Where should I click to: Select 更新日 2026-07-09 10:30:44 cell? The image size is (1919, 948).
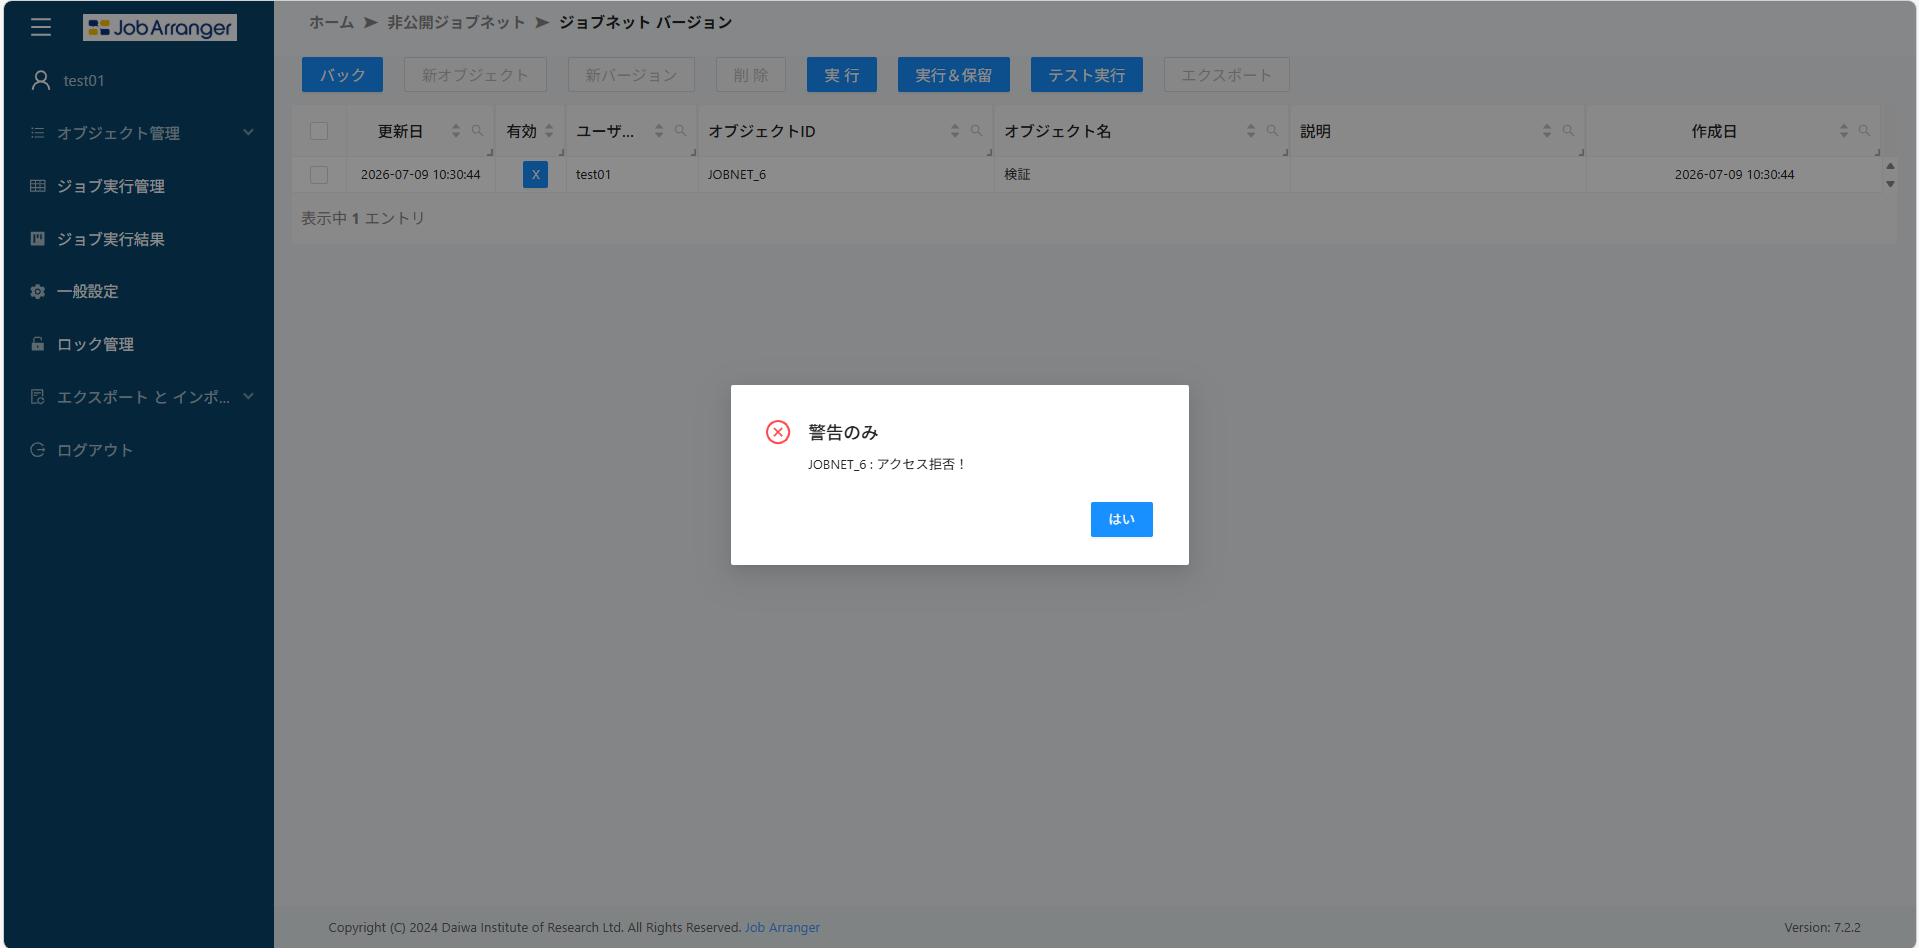click(x=420, y=175)
